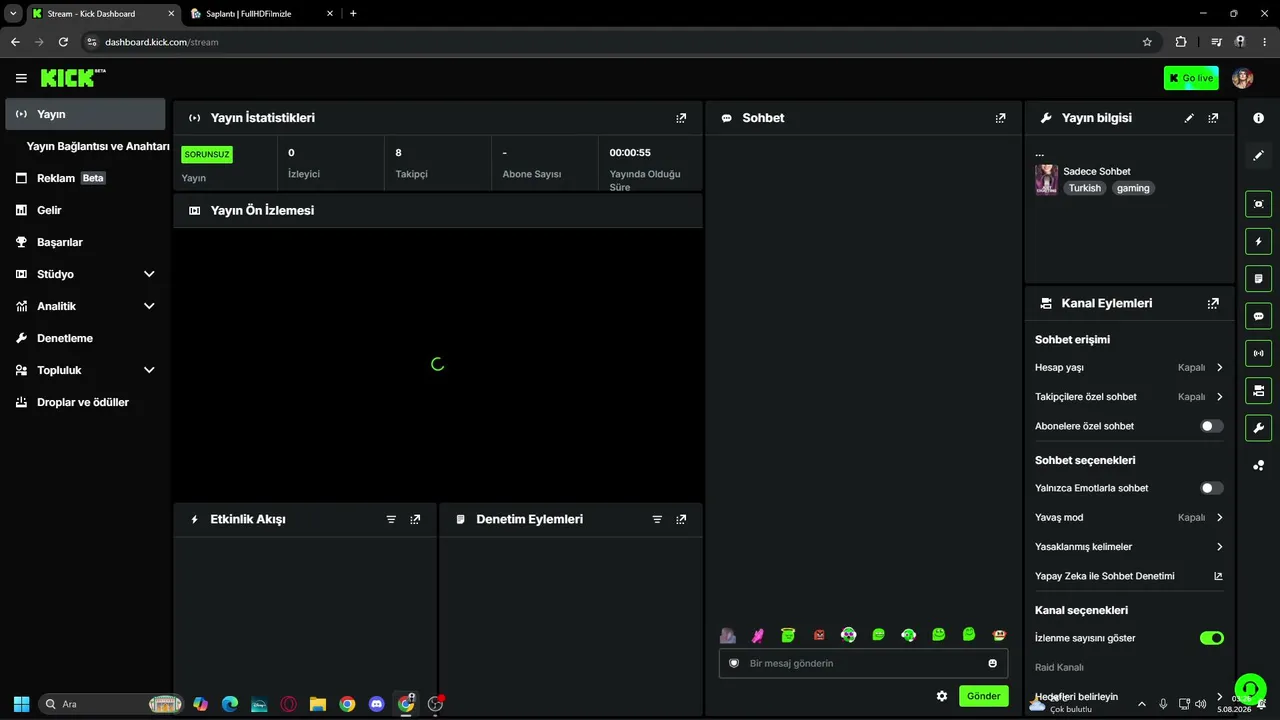This screenshot has width=1280, height=720.
Task: Pop out the Sohbet chat panel
Action: point(1000,118)
